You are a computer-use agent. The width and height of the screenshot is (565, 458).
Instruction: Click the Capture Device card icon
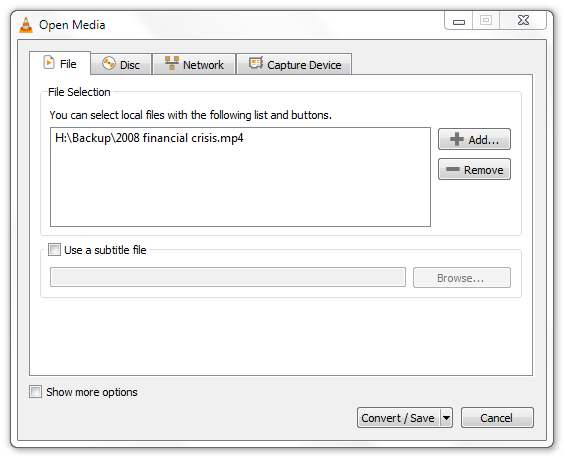coord(256,63)
